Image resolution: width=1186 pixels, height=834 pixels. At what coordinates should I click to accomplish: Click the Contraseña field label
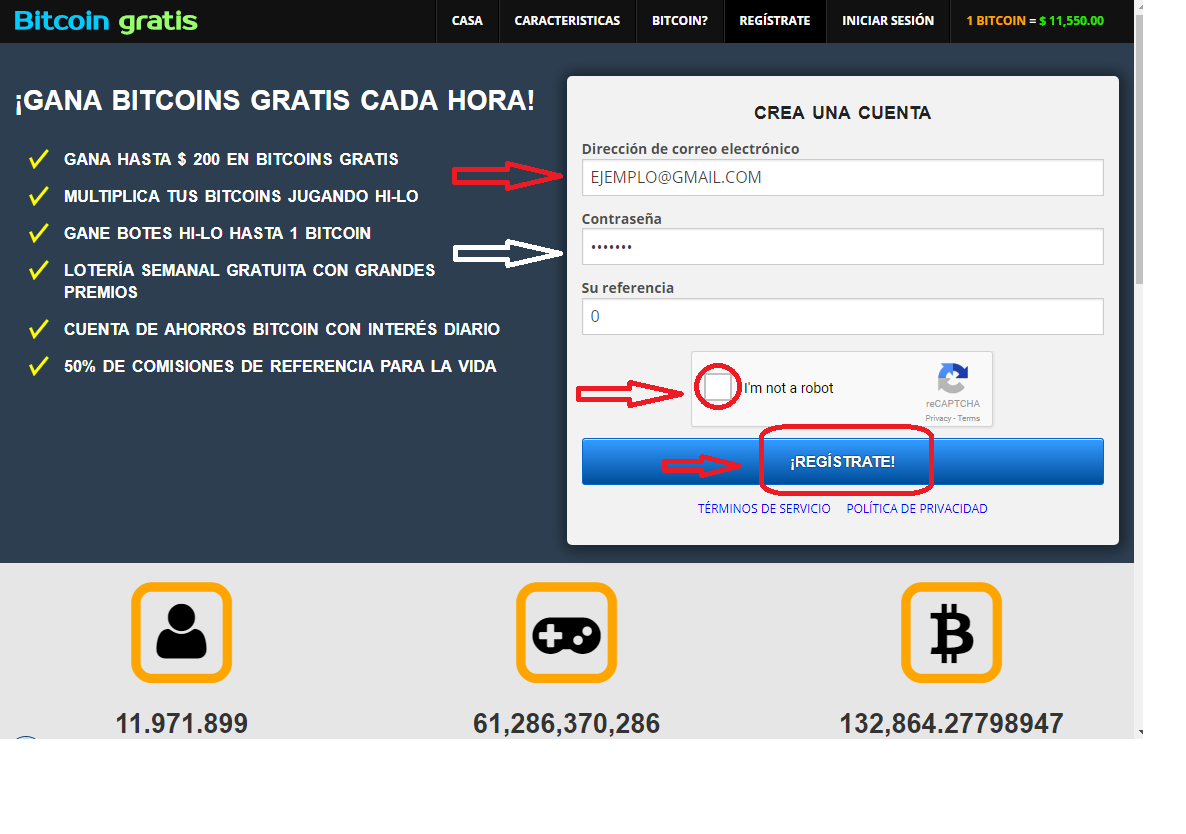tap(621, 219)
